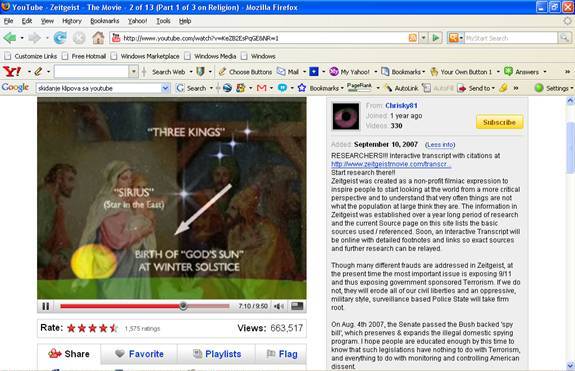The height and width of the screenshot is (371, 575).
Task: Click the Forward navigation arrow
Action: click(x=34, y=38)
